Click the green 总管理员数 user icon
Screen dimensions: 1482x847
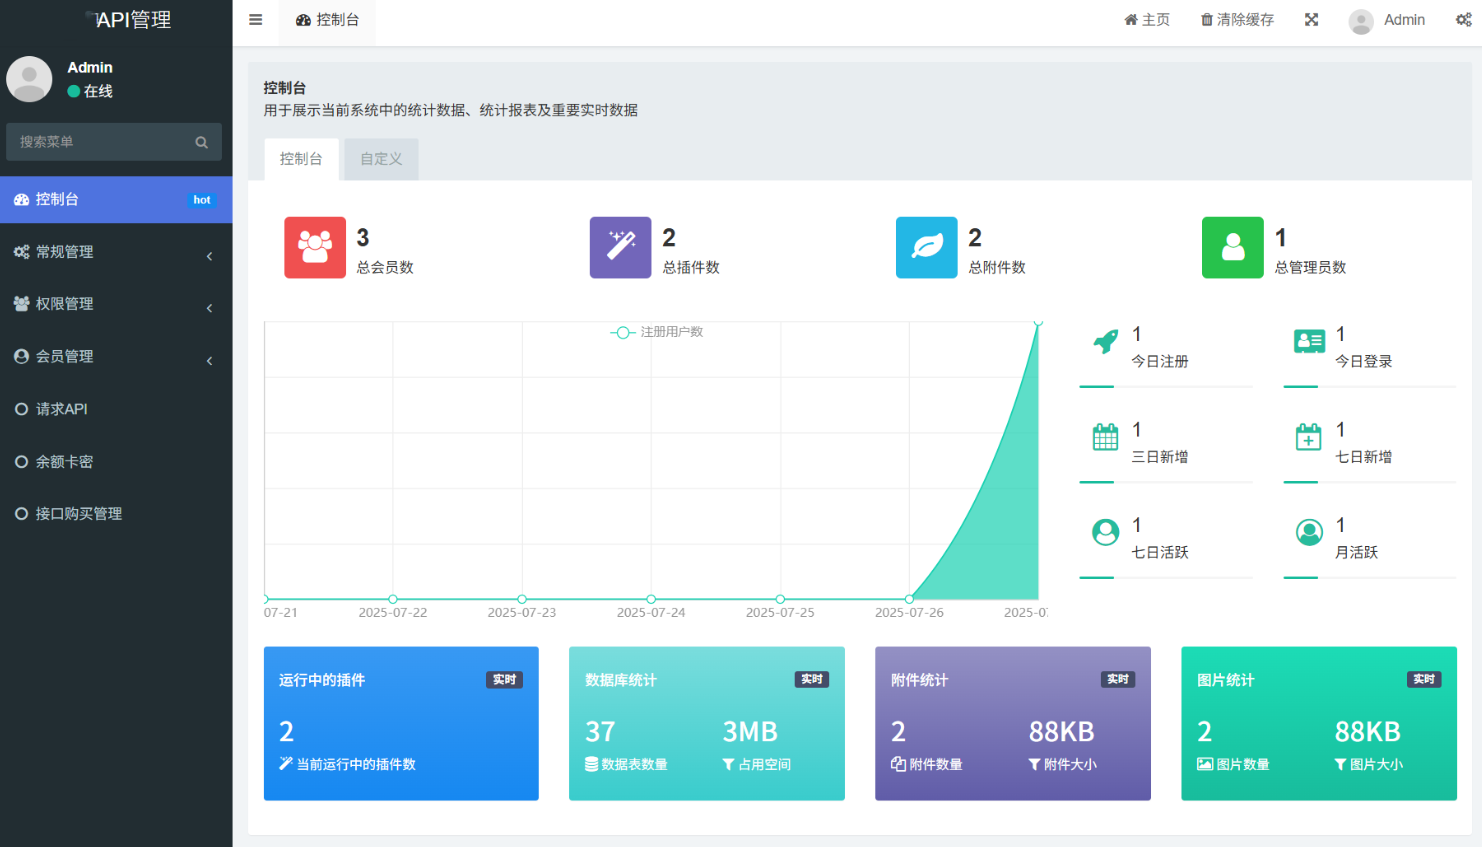click(x=1232, y=247)
